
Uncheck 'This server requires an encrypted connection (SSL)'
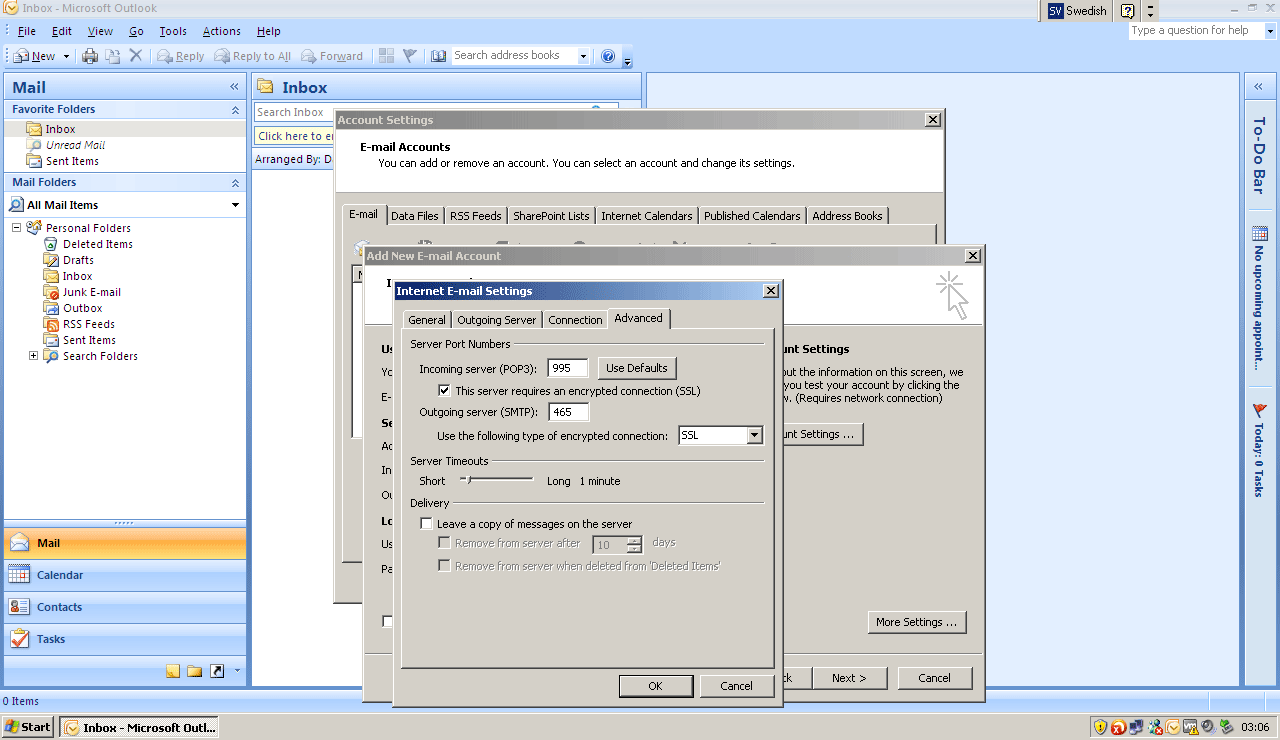(x=445, y=391)
